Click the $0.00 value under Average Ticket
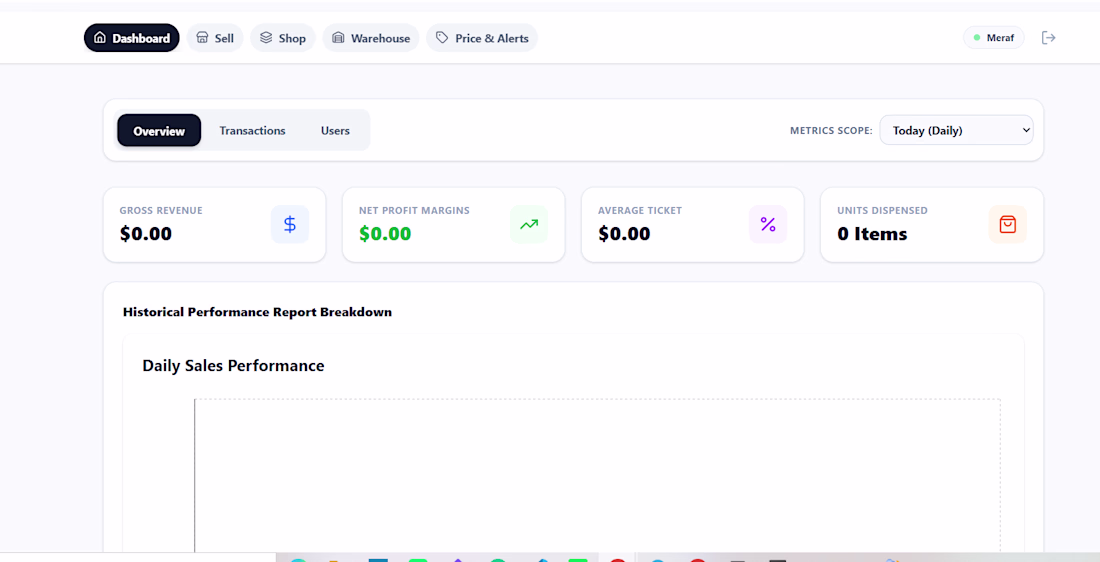The image size is (1100, 562). click(624, 234)
